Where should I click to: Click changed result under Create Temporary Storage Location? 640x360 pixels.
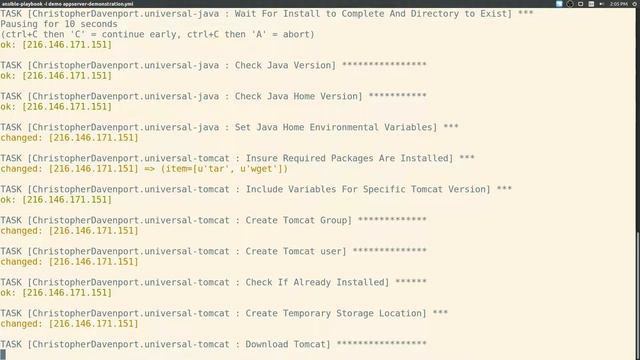pos(69,324)
